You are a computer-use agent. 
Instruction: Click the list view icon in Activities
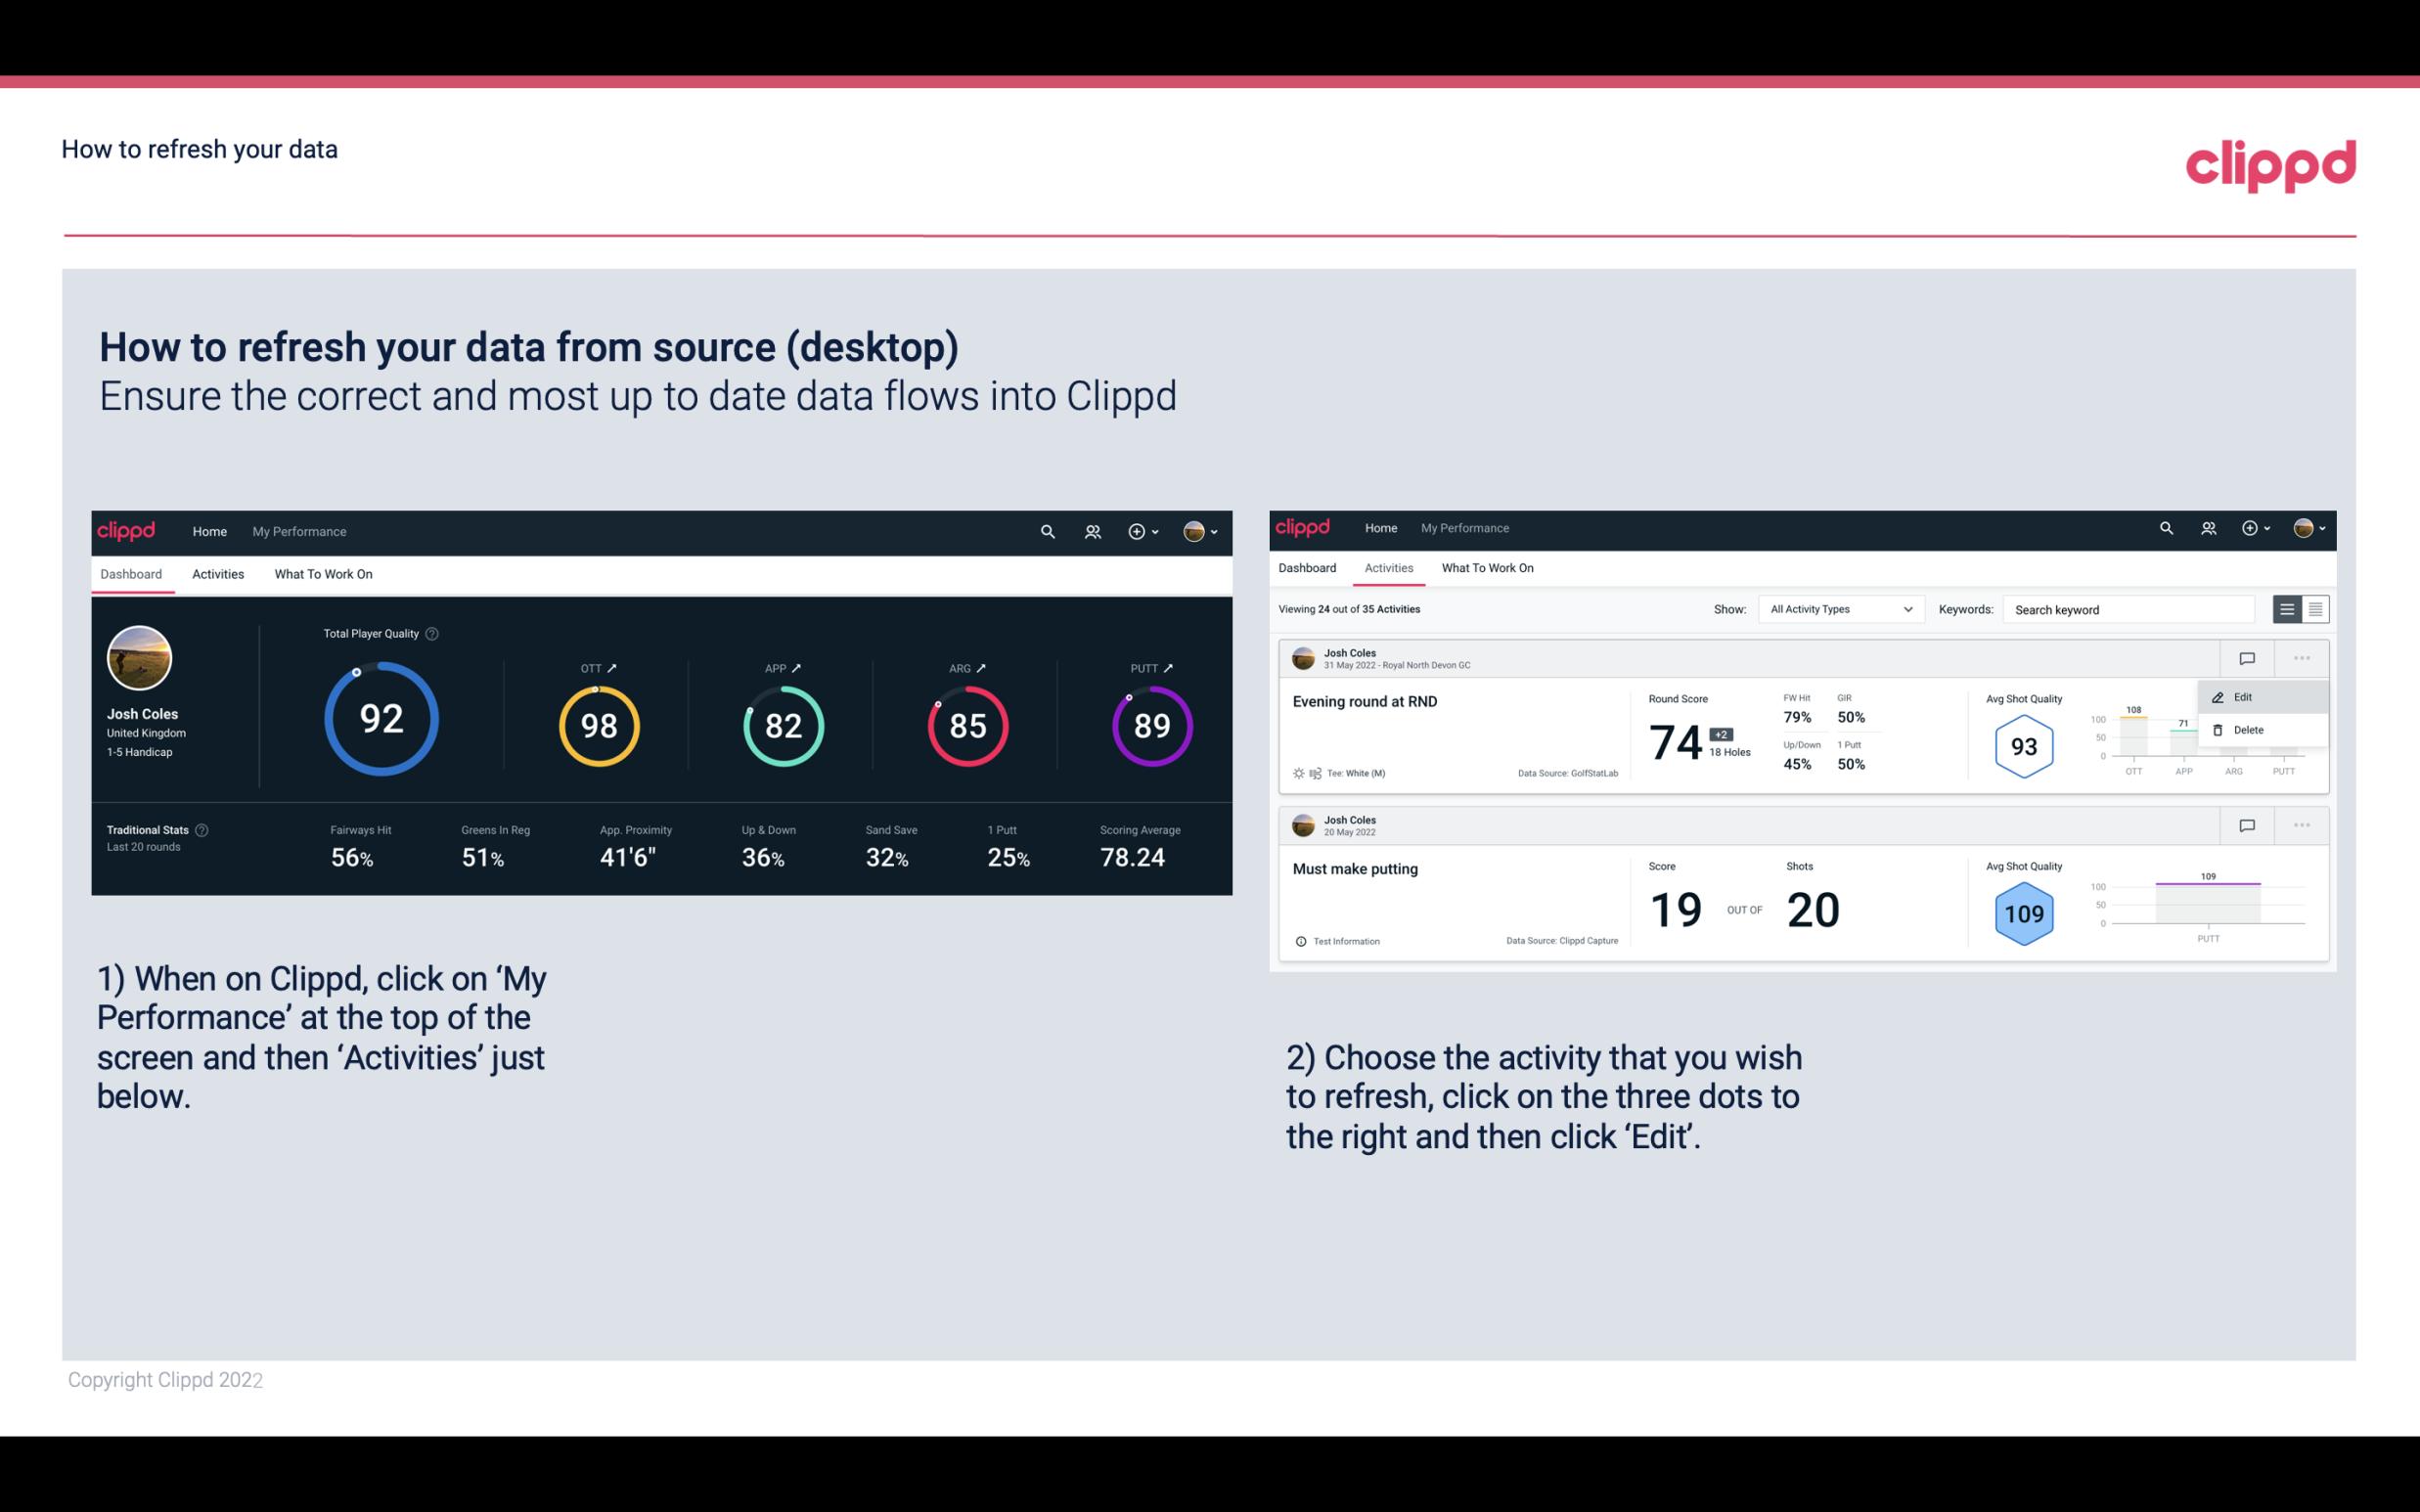[x=2288, y=608]
